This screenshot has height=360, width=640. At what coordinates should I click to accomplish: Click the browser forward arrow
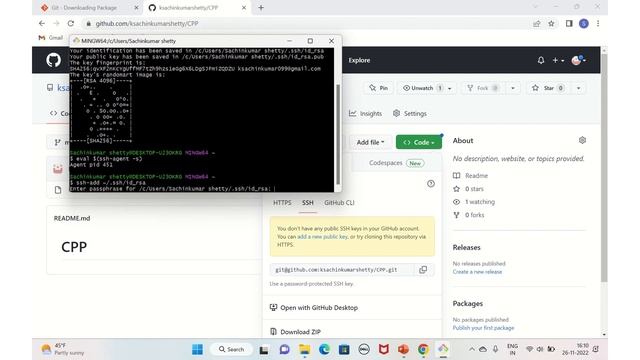pos(56,24)
